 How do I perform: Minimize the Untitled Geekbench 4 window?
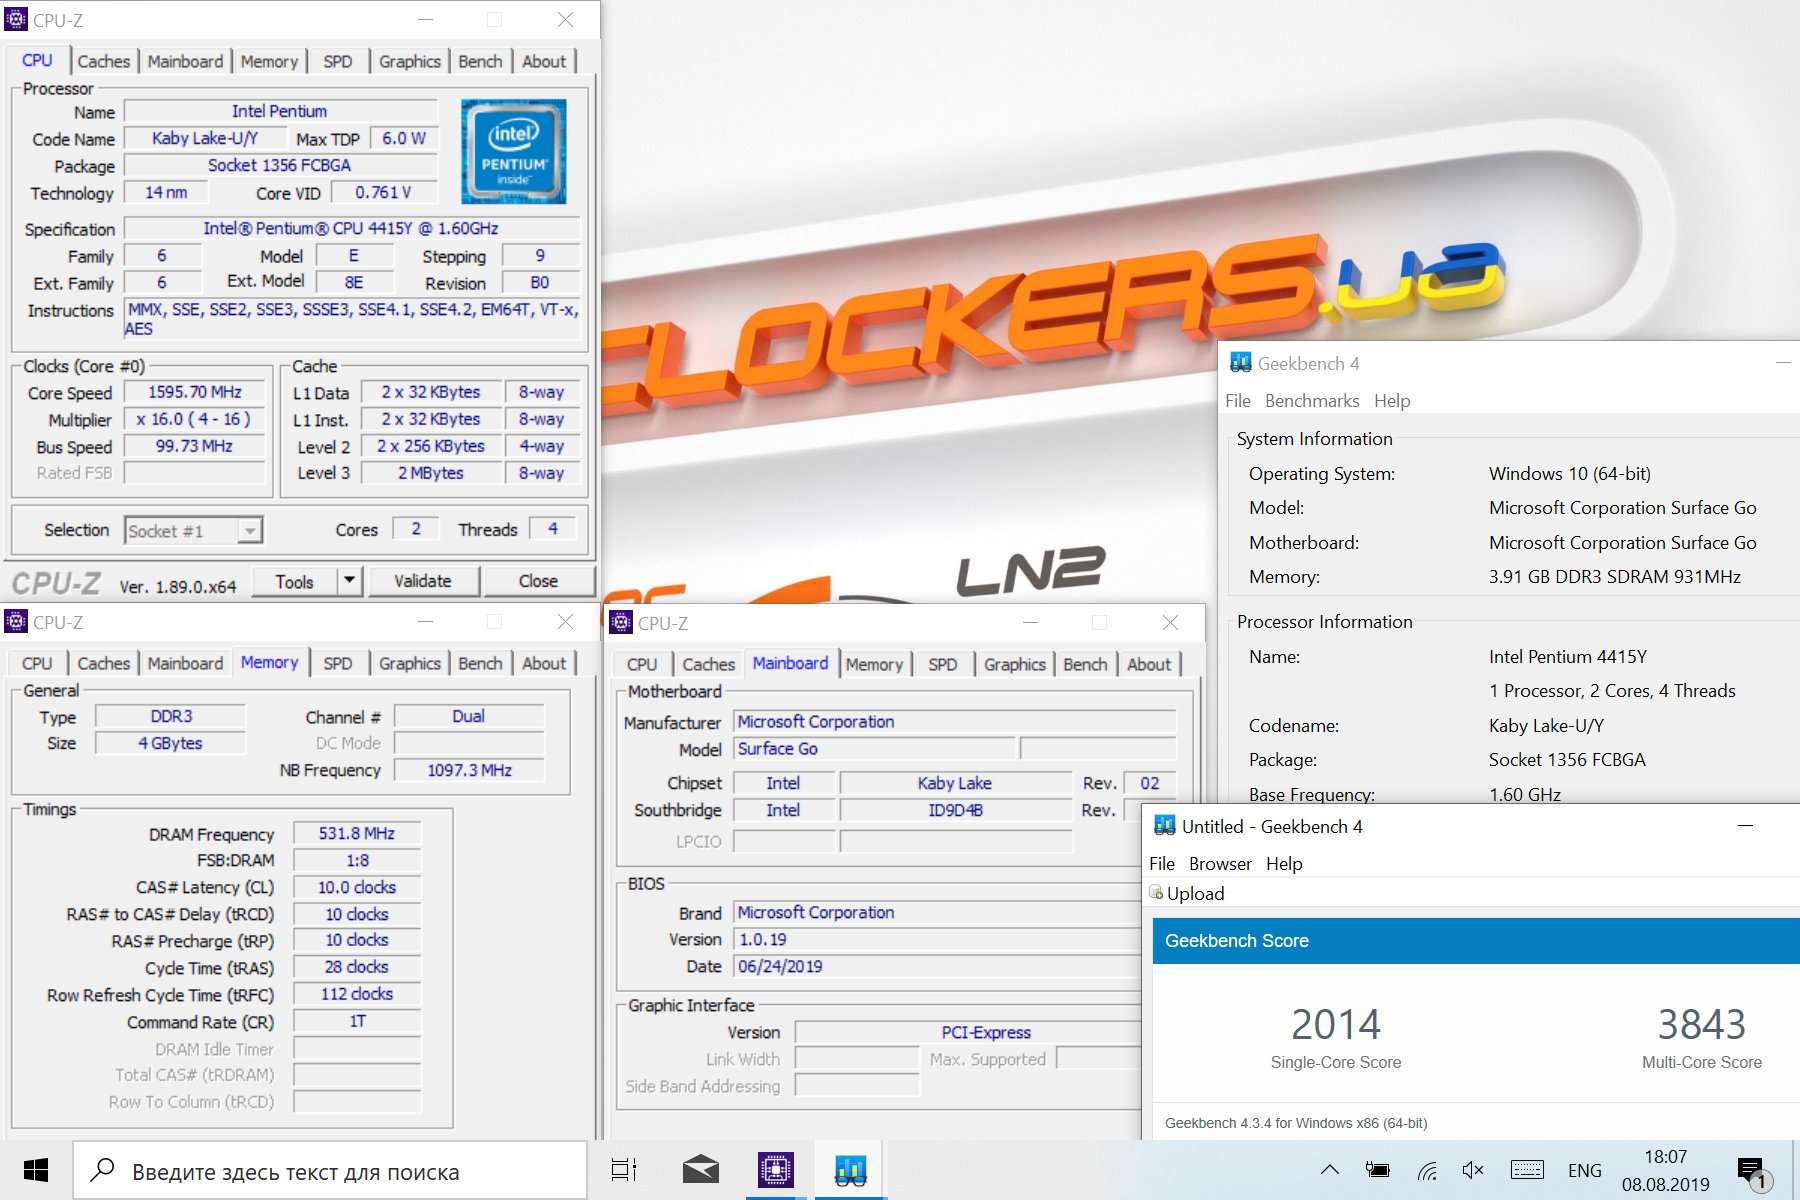click(1746, 826)
